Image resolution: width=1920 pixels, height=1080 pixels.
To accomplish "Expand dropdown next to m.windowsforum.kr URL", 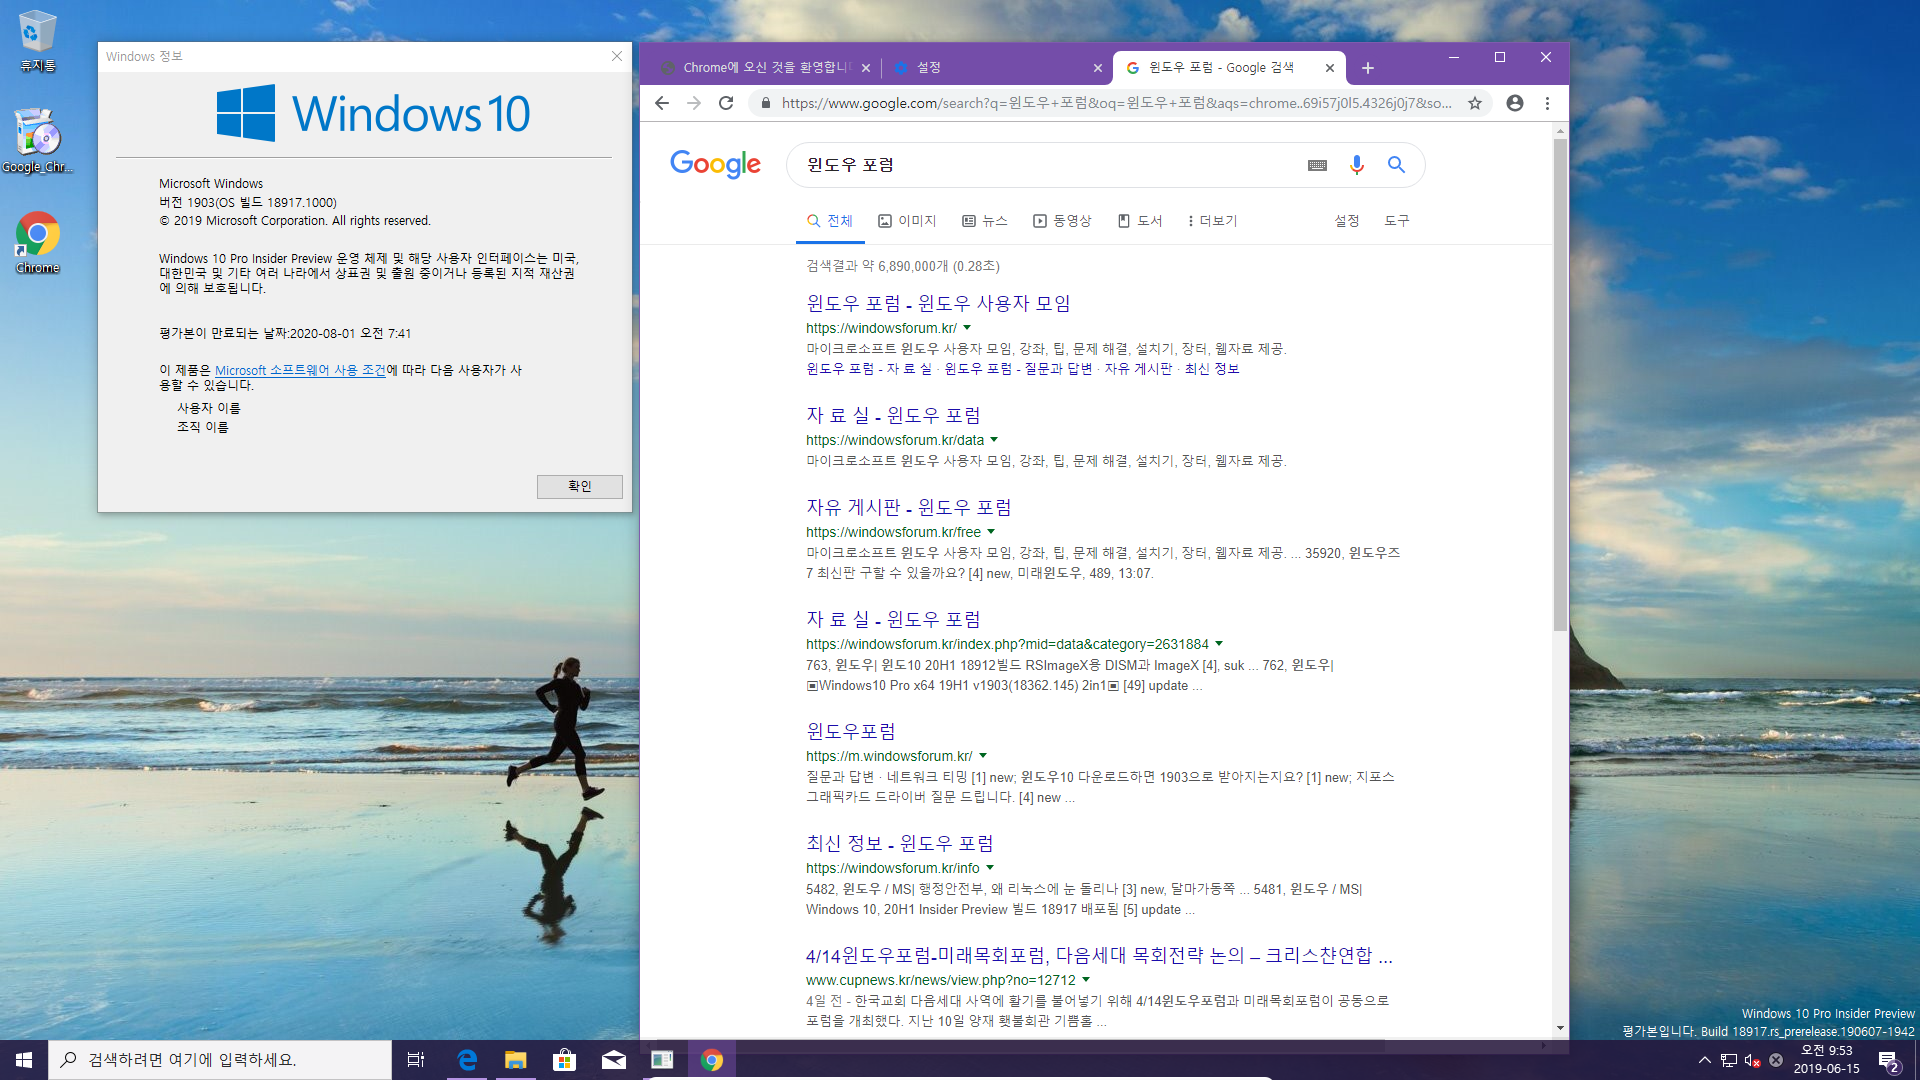I will (983, 756).
